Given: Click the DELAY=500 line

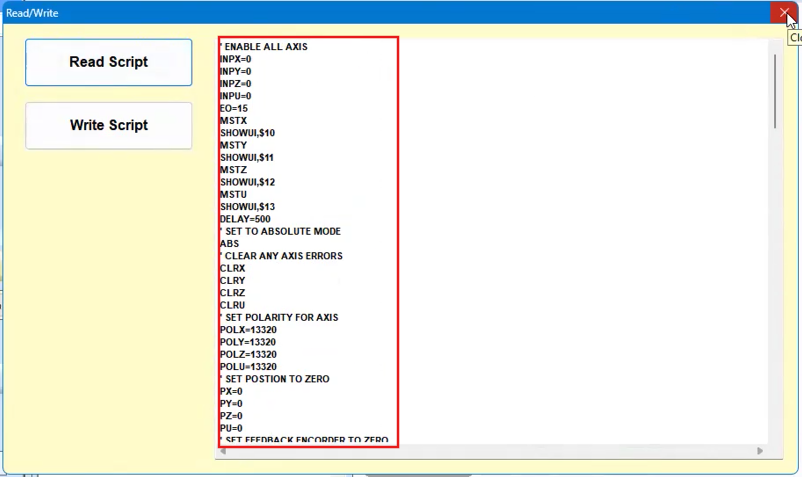Looking at the screenshot, I should [245, 219].
